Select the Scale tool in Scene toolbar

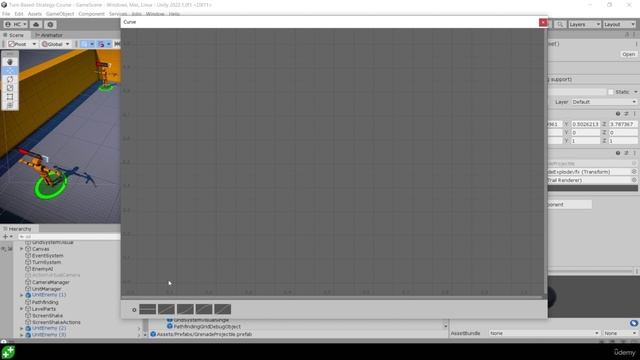coord(10,88)
